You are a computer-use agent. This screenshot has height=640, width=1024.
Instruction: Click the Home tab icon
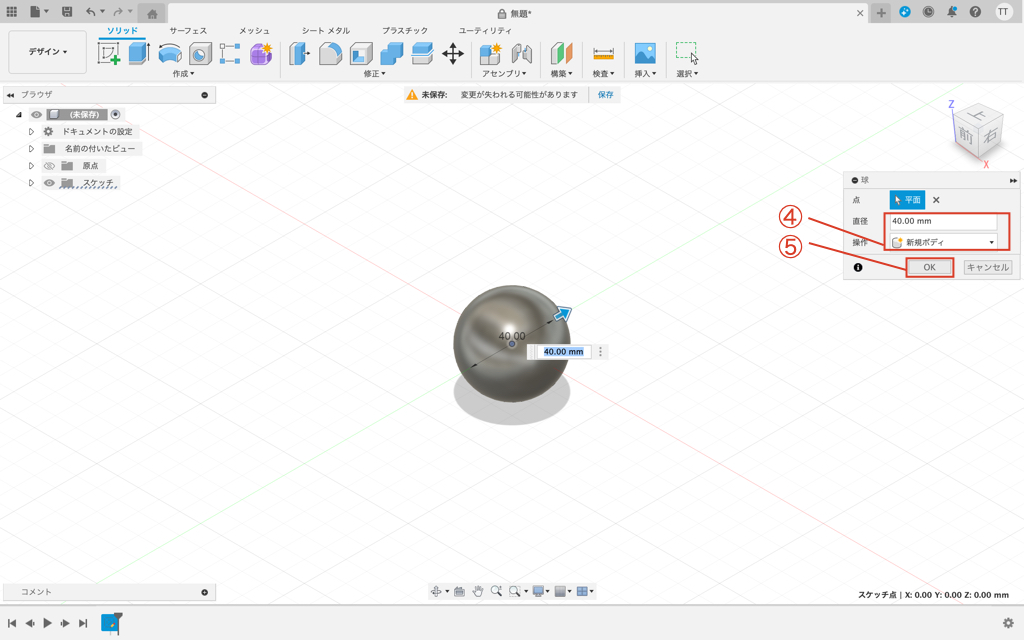pyautogui.click(x=152, y=14)
